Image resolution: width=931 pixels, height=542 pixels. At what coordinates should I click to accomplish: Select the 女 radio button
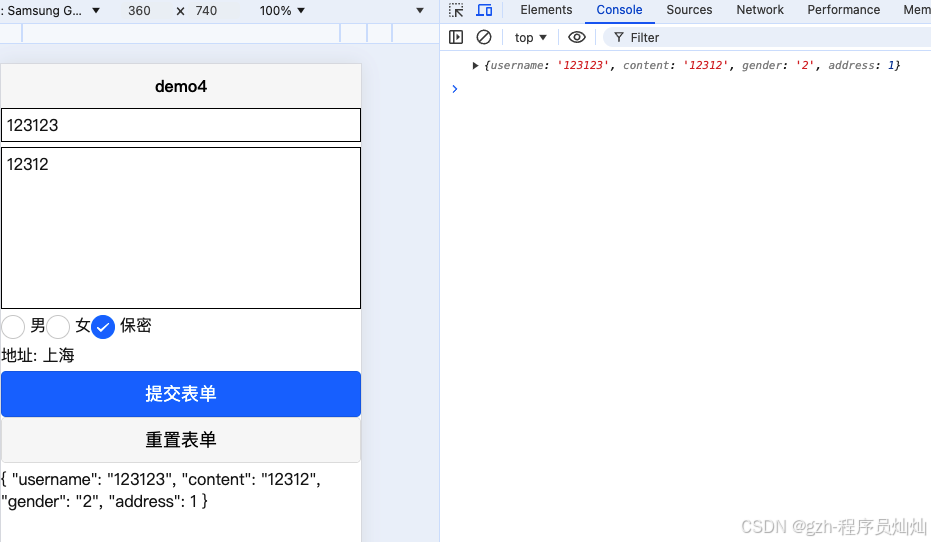click(x=59, y=326)
